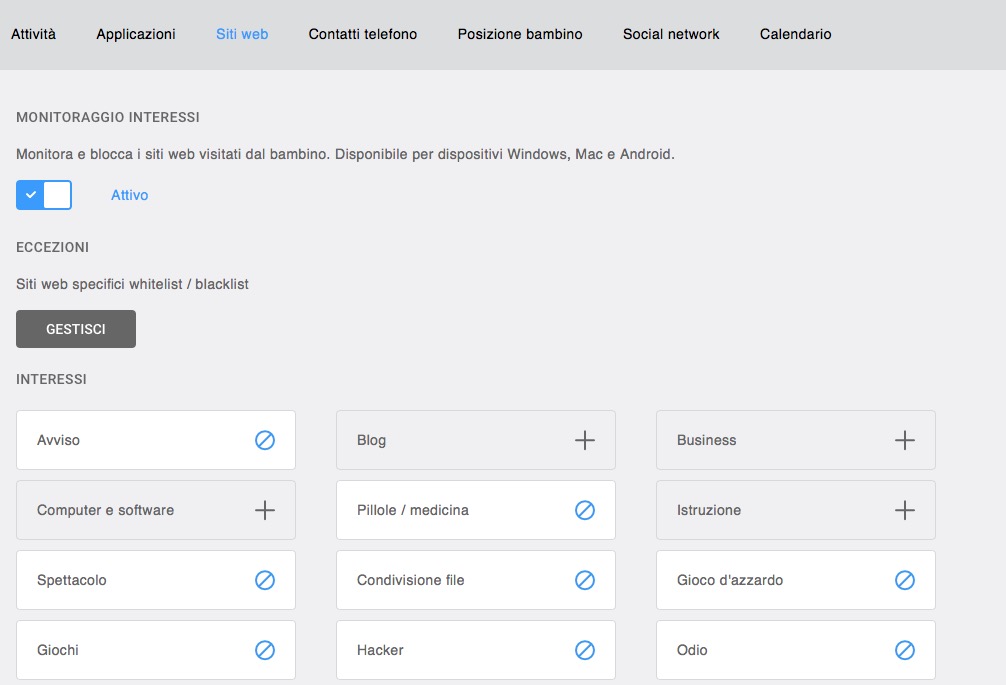Click the block icon on Spettacolo
This screenshot has width=1006, height=685.
(x=265, y=580)
